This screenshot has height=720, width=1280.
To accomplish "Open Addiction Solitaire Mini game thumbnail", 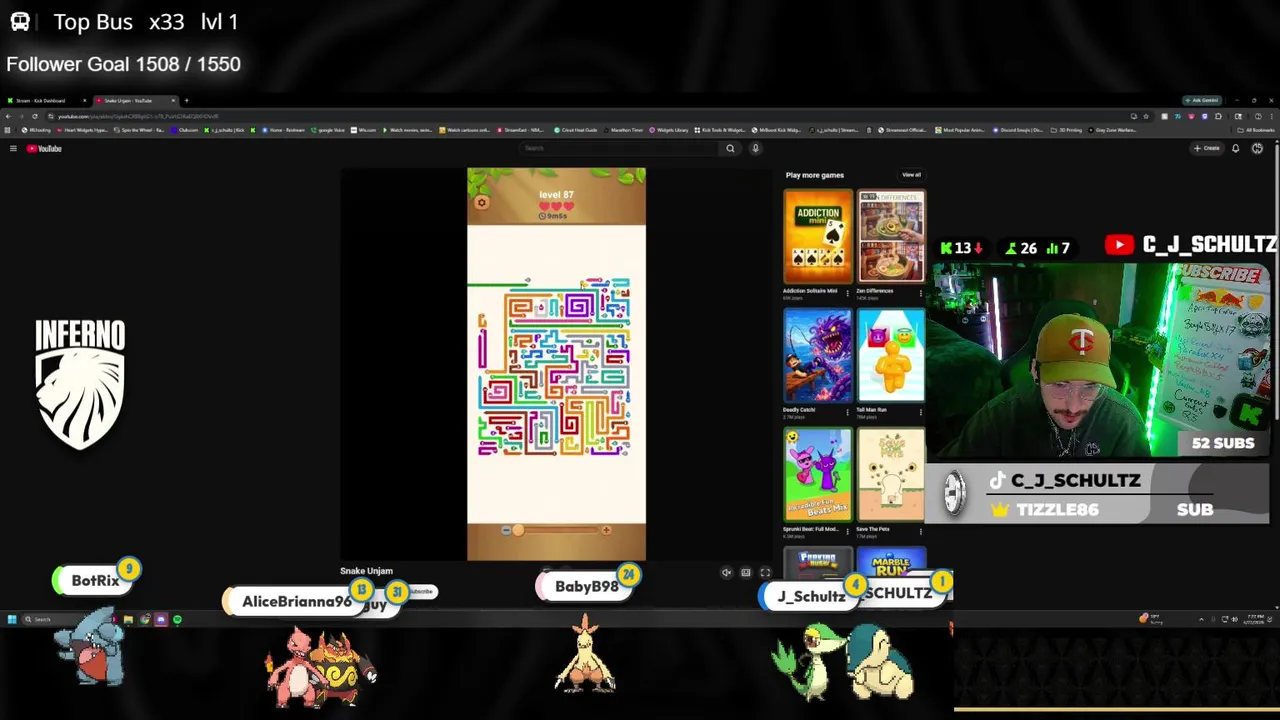I will pyautogui.click(x=818, y=237).
